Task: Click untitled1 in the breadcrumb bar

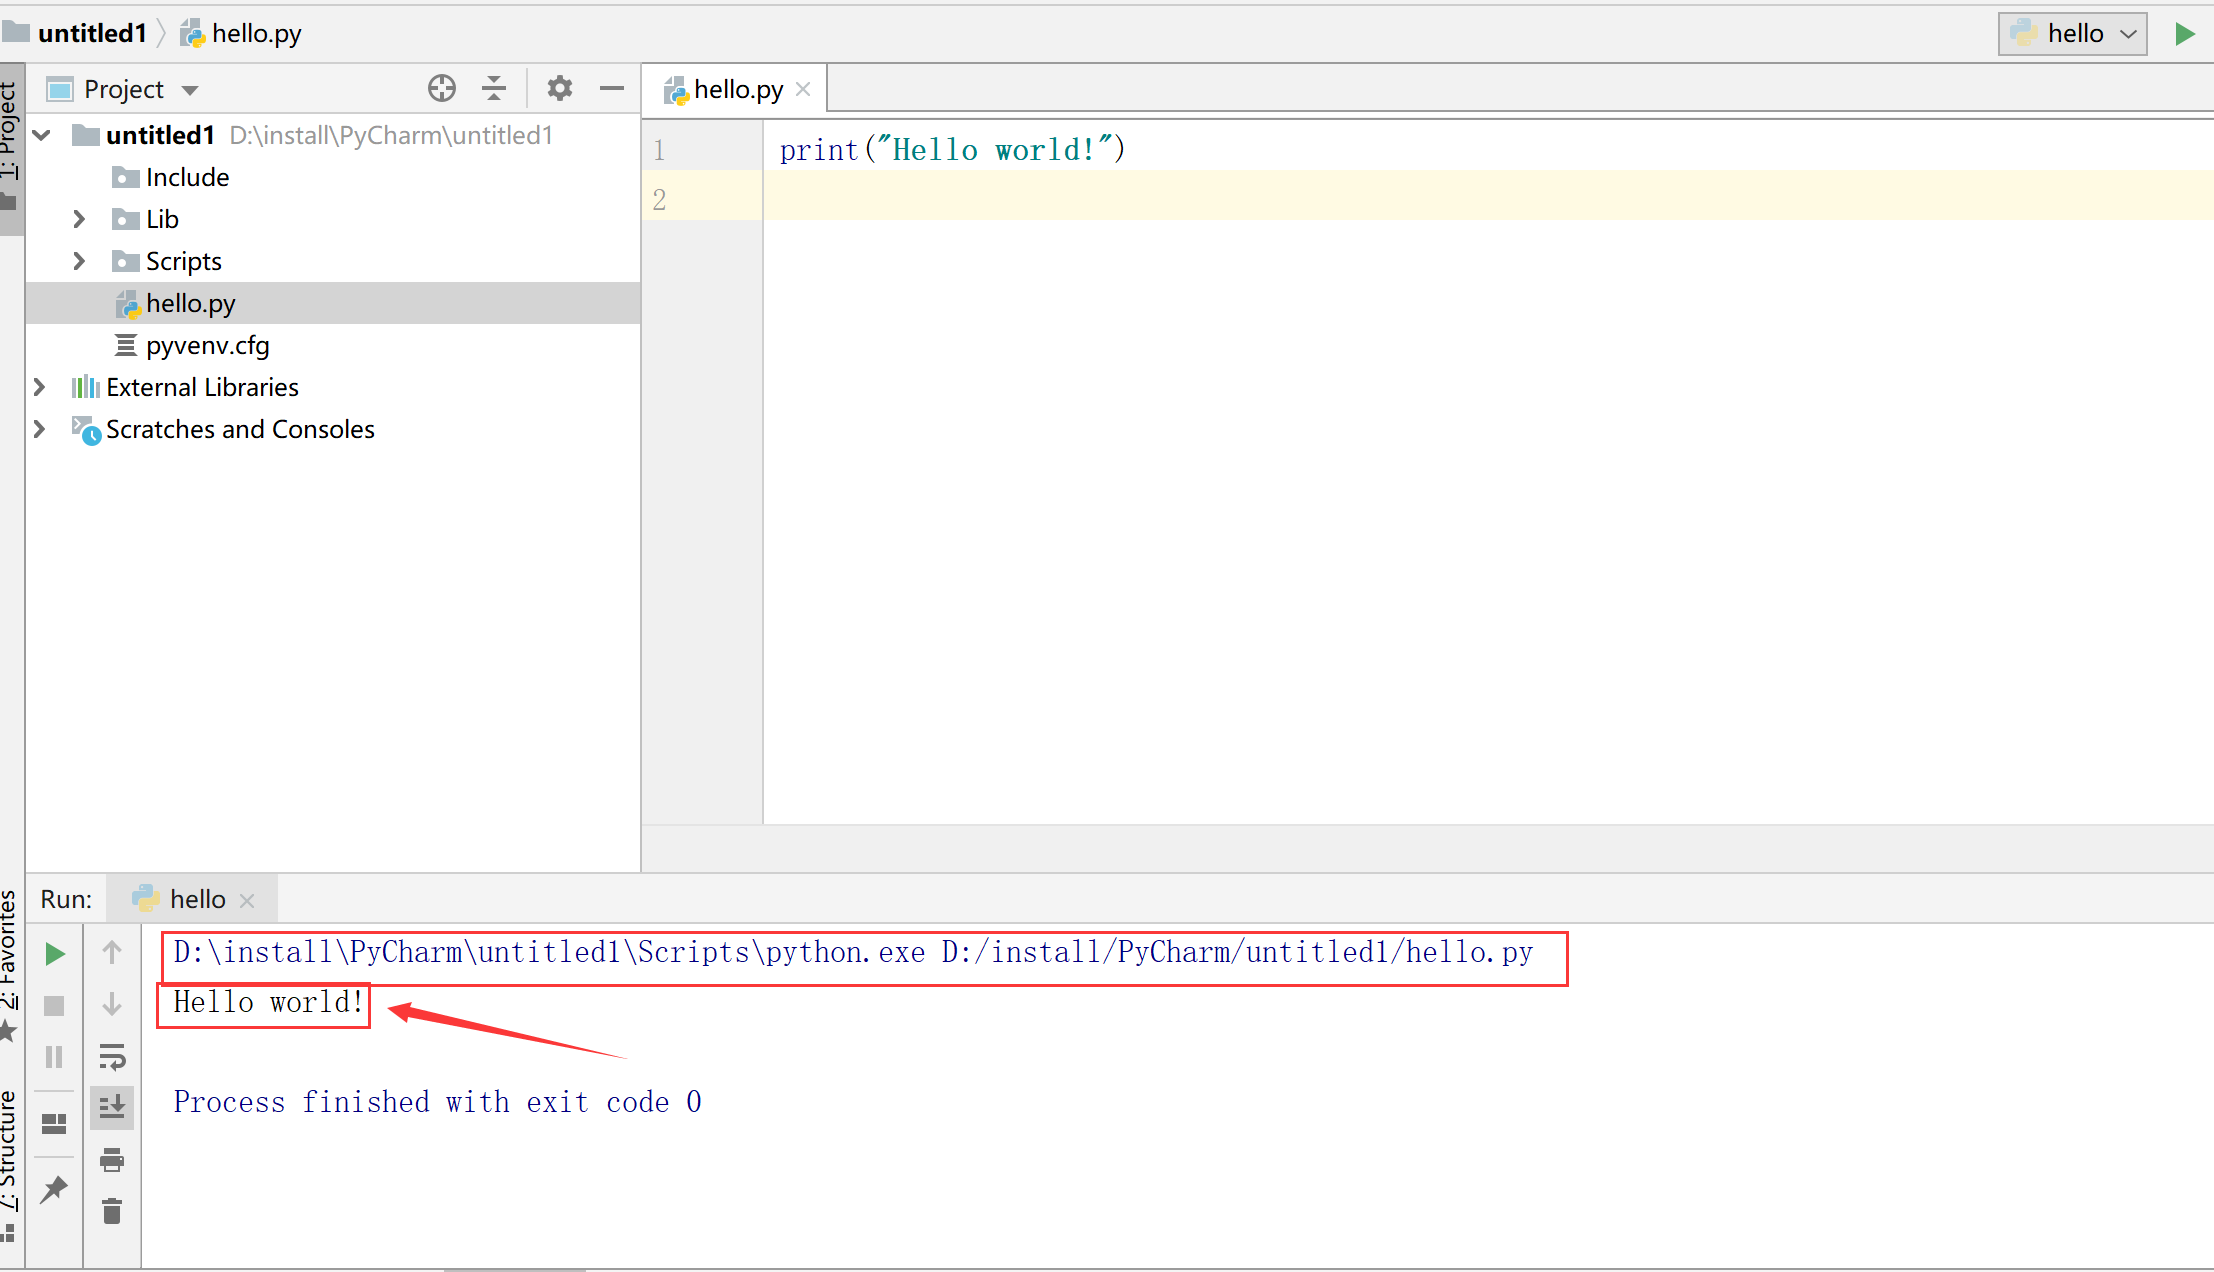Action: pos(92,33)
